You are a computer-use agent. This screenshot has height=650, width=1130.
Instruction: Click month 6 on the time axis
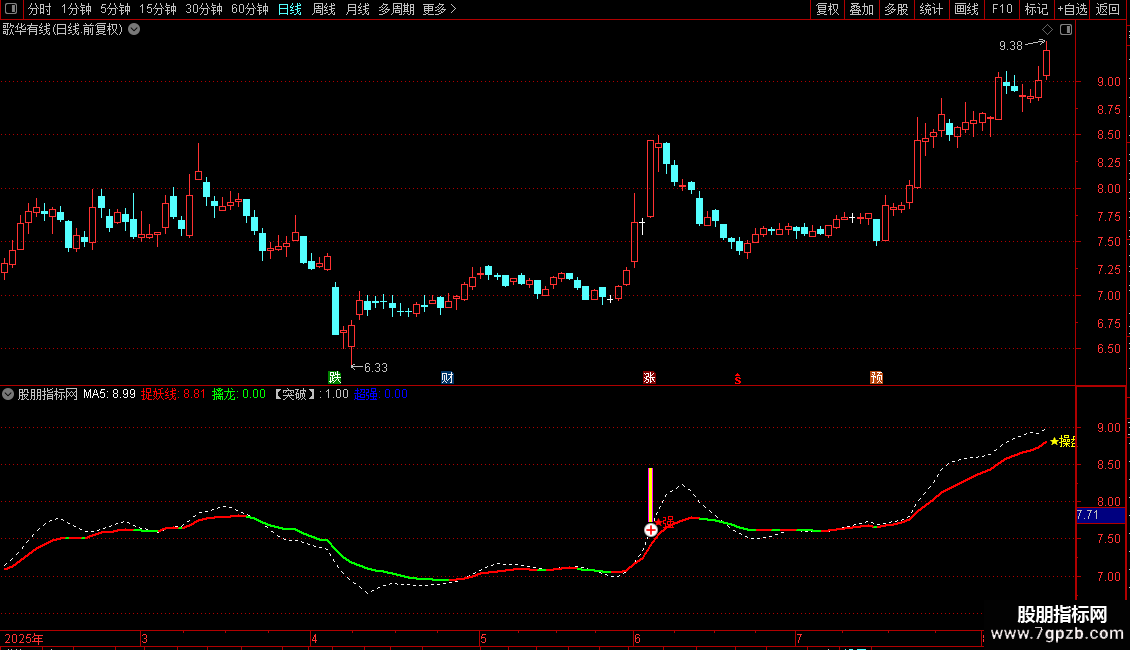[x=637, y=638]
